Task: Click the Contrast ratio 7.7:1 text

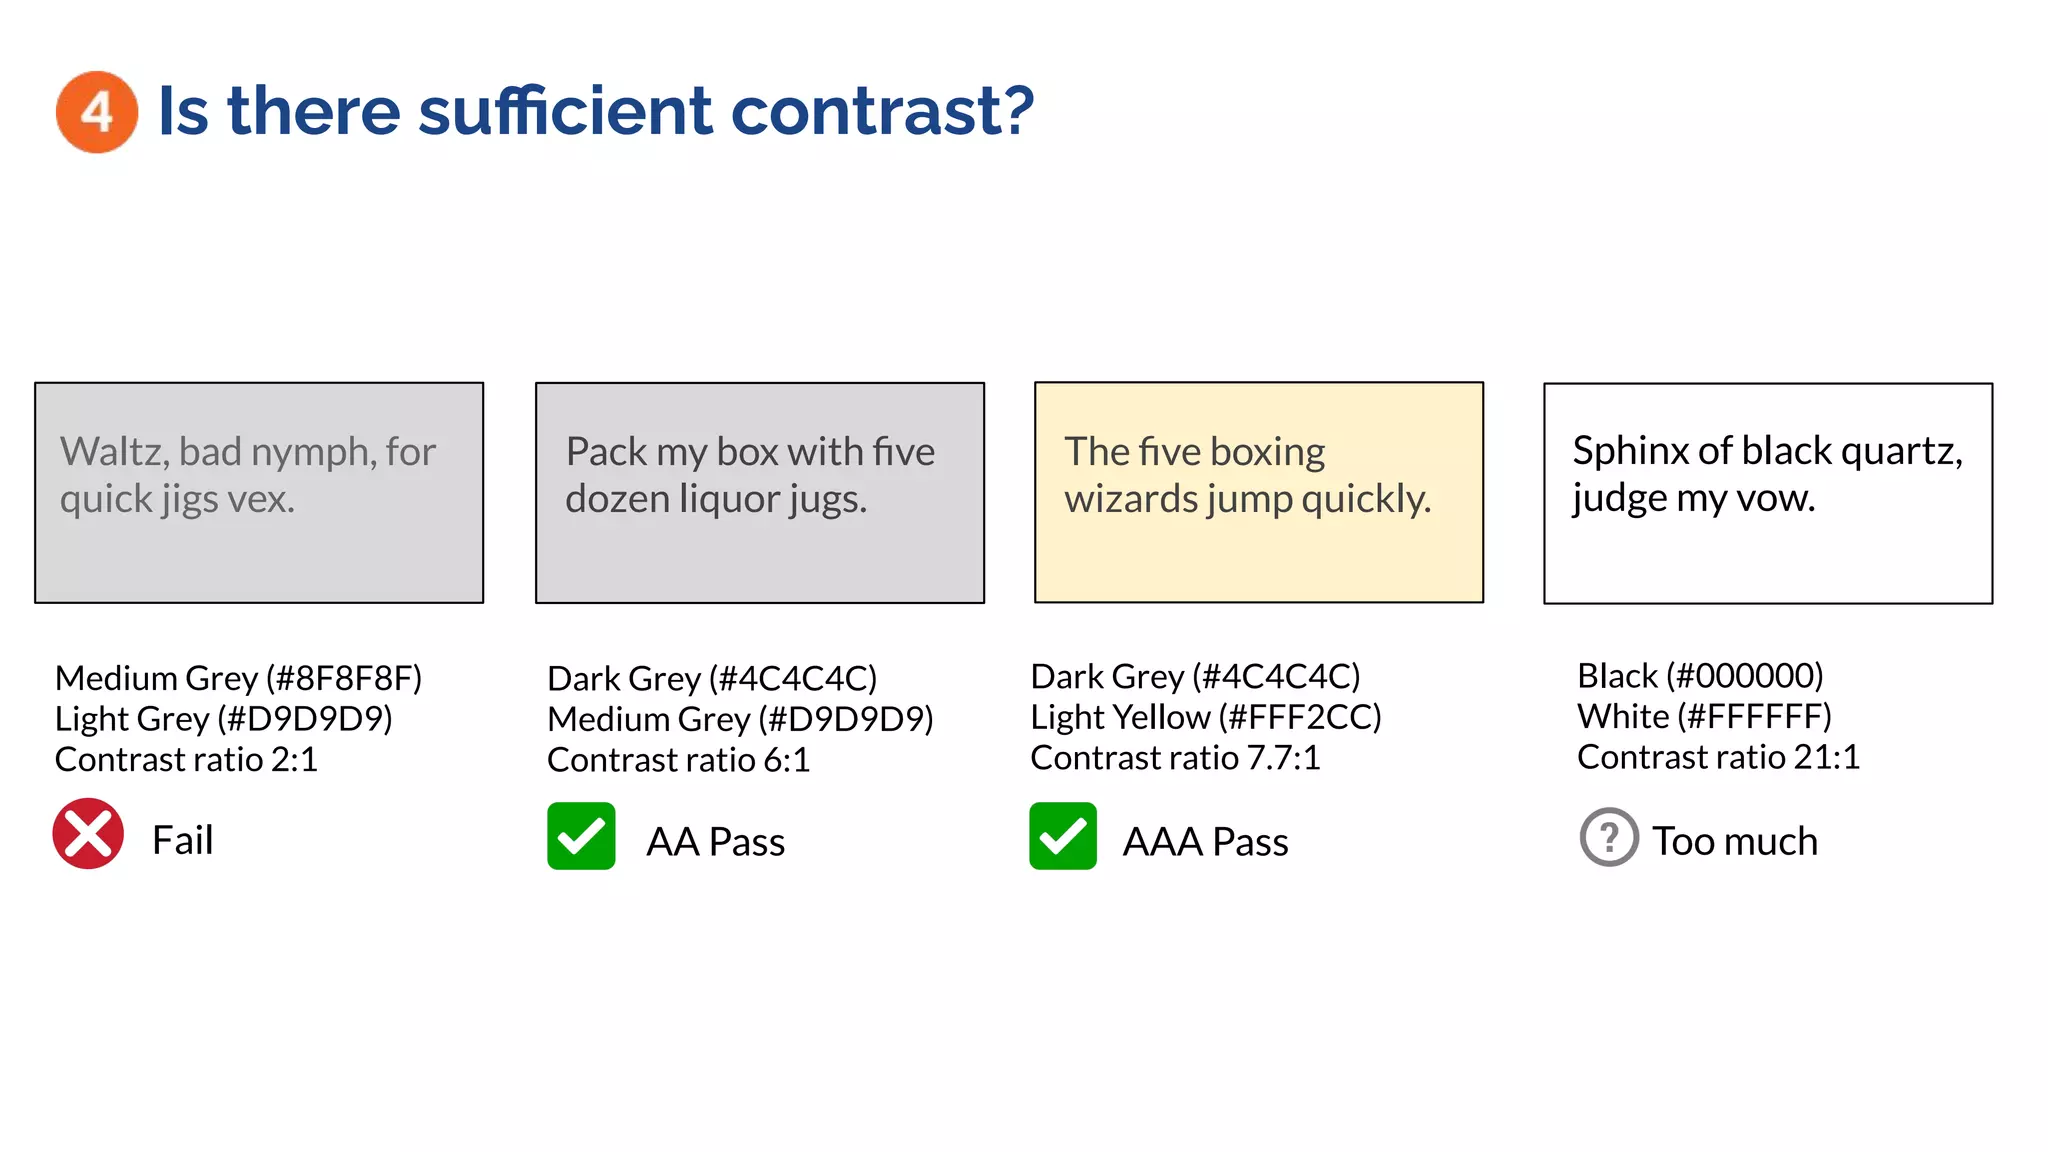Action: [x=1175, y=758]
